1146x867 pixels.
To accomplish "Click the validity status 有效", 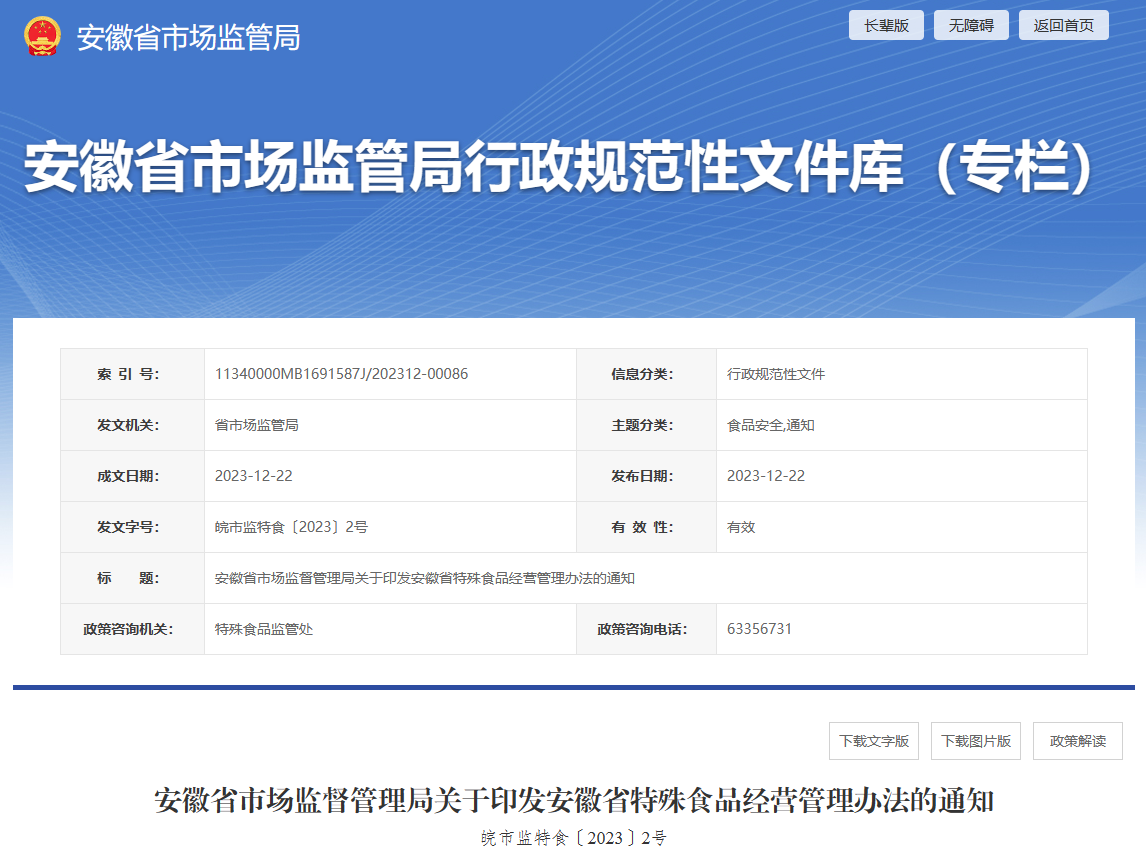I will [741, 527].
